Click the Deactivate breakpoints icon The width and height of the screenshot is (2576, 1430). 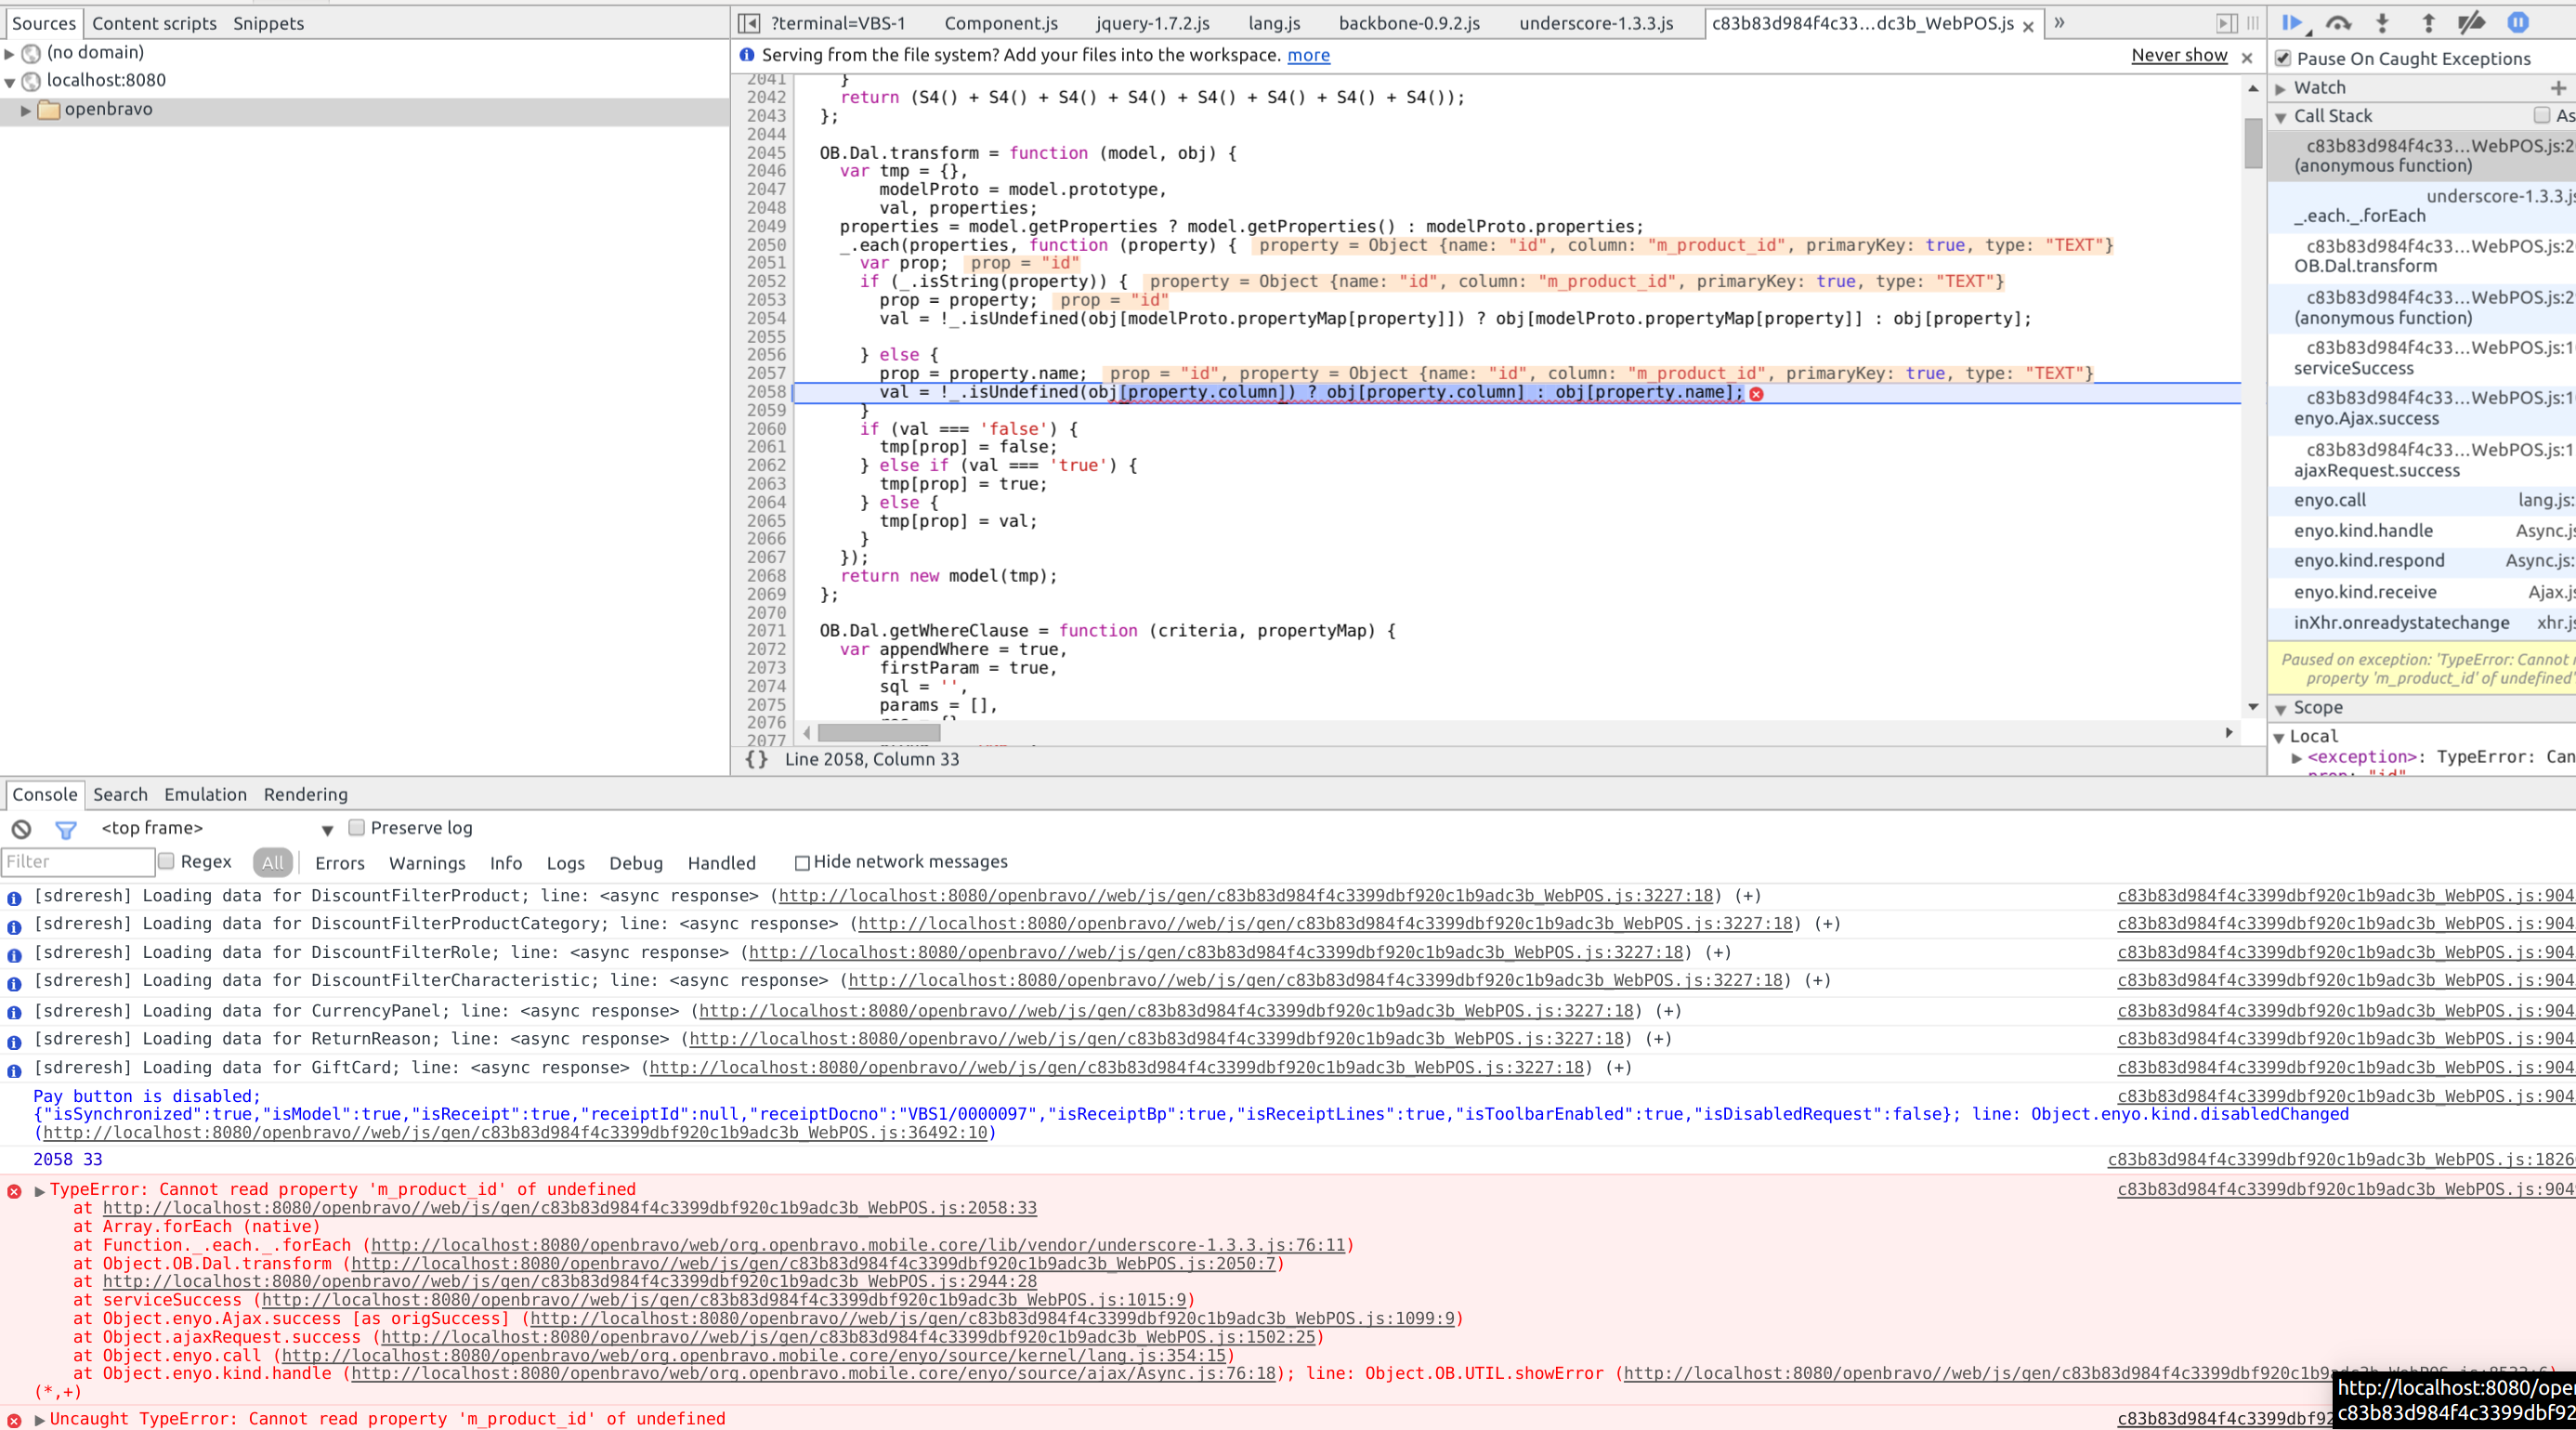2472,23
